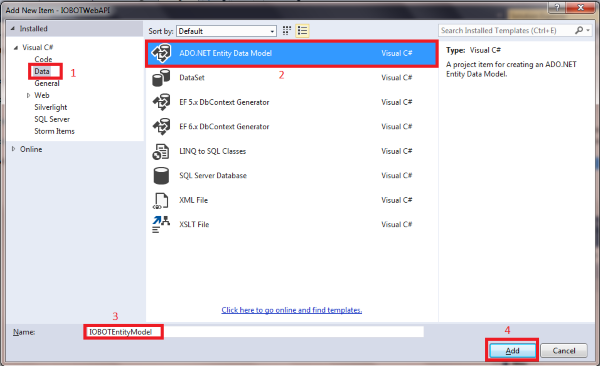Select the Web category
The image size is (600, 366).
click(x=42, y=95)
